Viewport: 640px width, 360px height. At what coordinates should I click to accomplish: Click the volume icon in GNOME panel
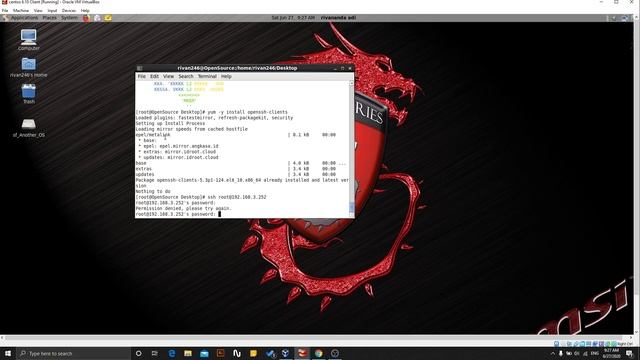tap(613, 18)
